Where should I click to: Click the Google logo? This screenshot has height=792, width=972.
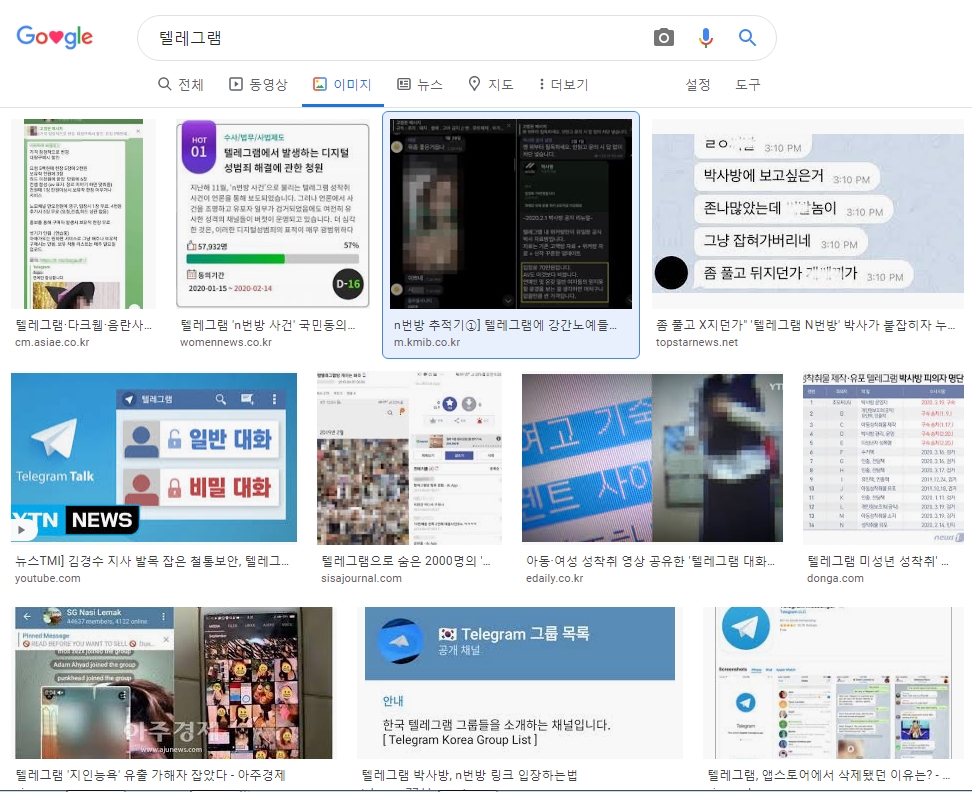[55, 37]
